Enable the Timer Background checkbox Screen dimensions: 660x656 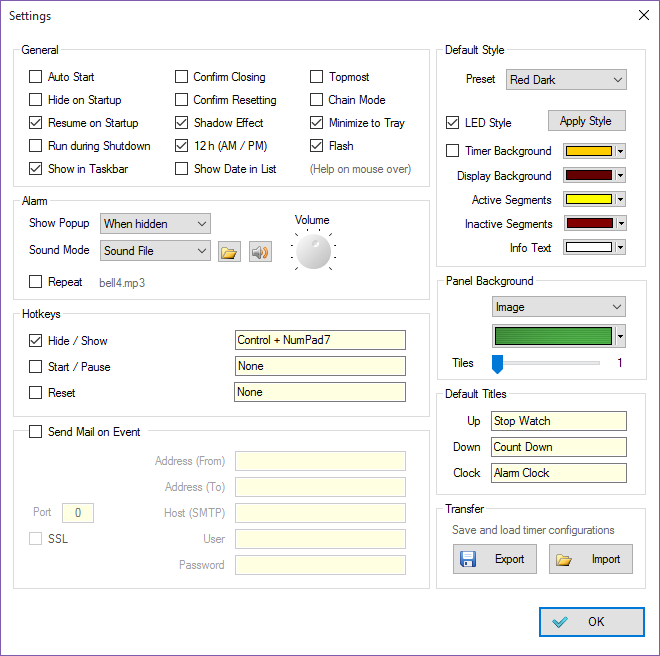[x=452, y=150]
